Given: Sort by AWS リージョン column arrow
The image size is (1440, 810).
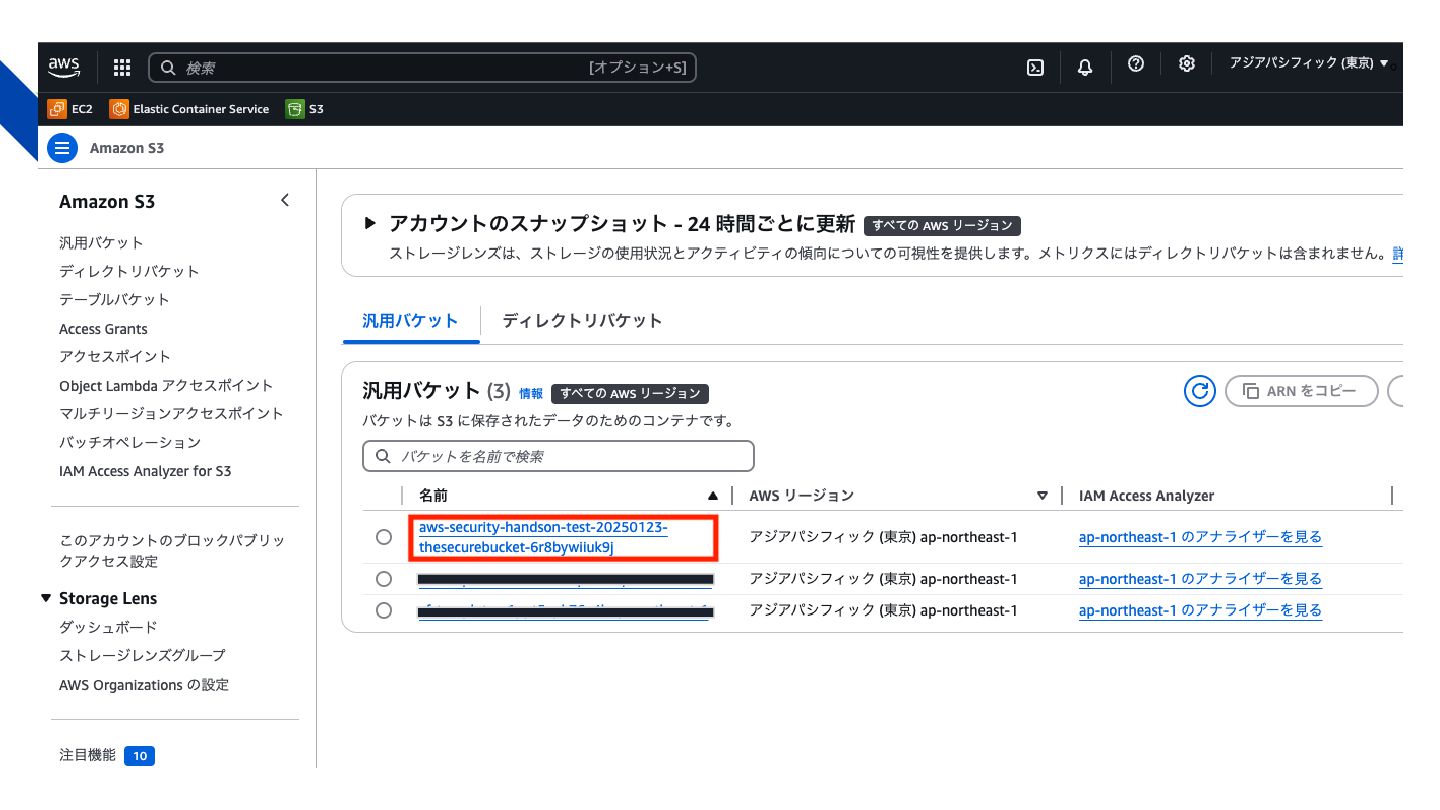Looking at the screenshot, I should (1042, 495).
